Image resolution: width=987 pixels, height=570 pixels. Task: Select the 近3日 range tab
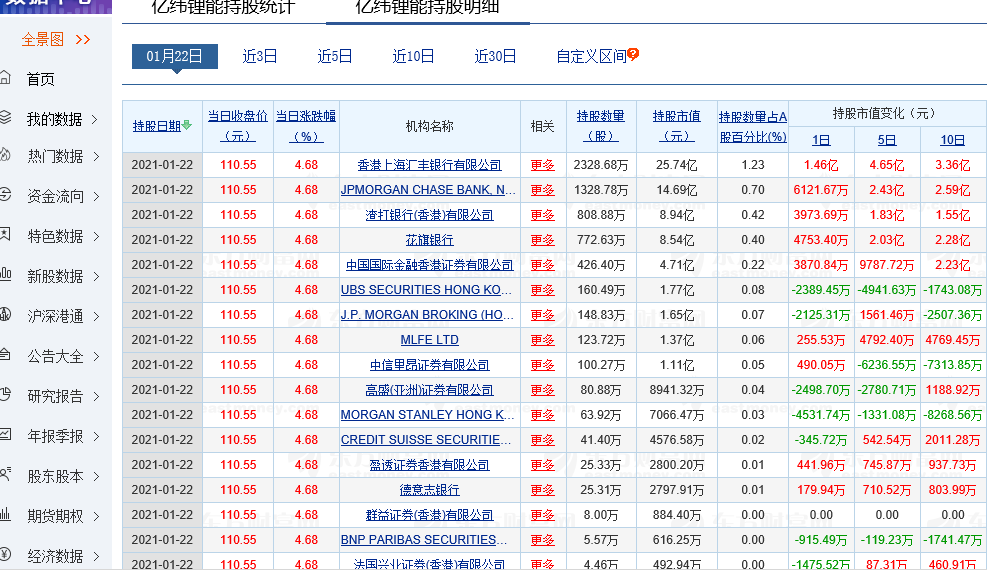pos(259,57)
